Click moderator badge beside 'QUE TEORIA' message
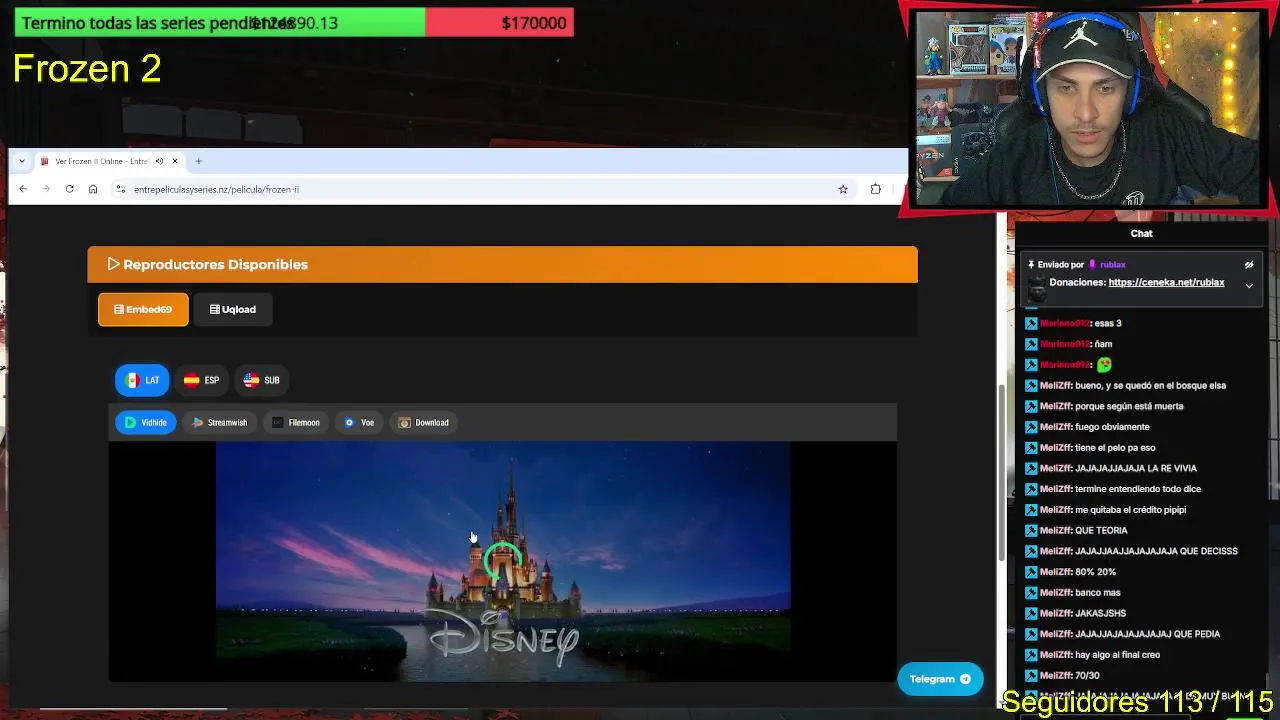Viewport: 1280px width, 720px height. pyautogui.click(x=1031, y=531)
